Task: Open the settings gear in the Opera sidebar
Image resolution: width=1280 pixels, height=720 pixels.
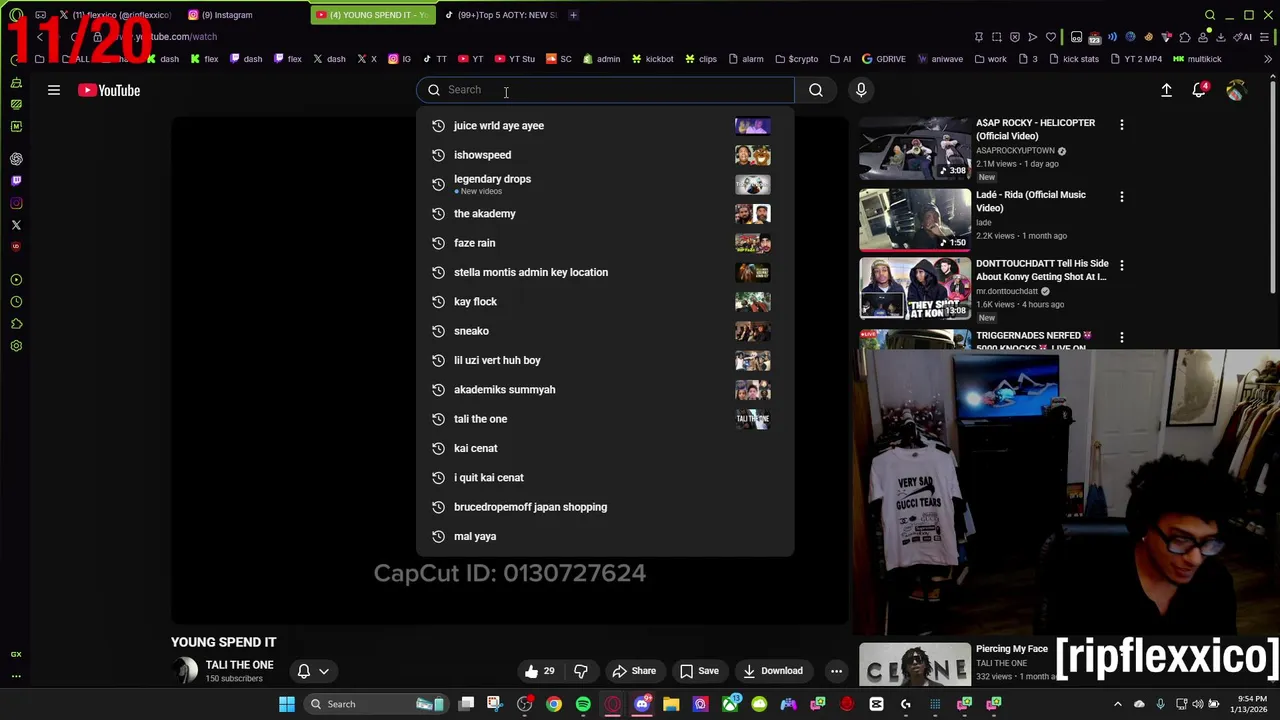Action: [16, 346]
